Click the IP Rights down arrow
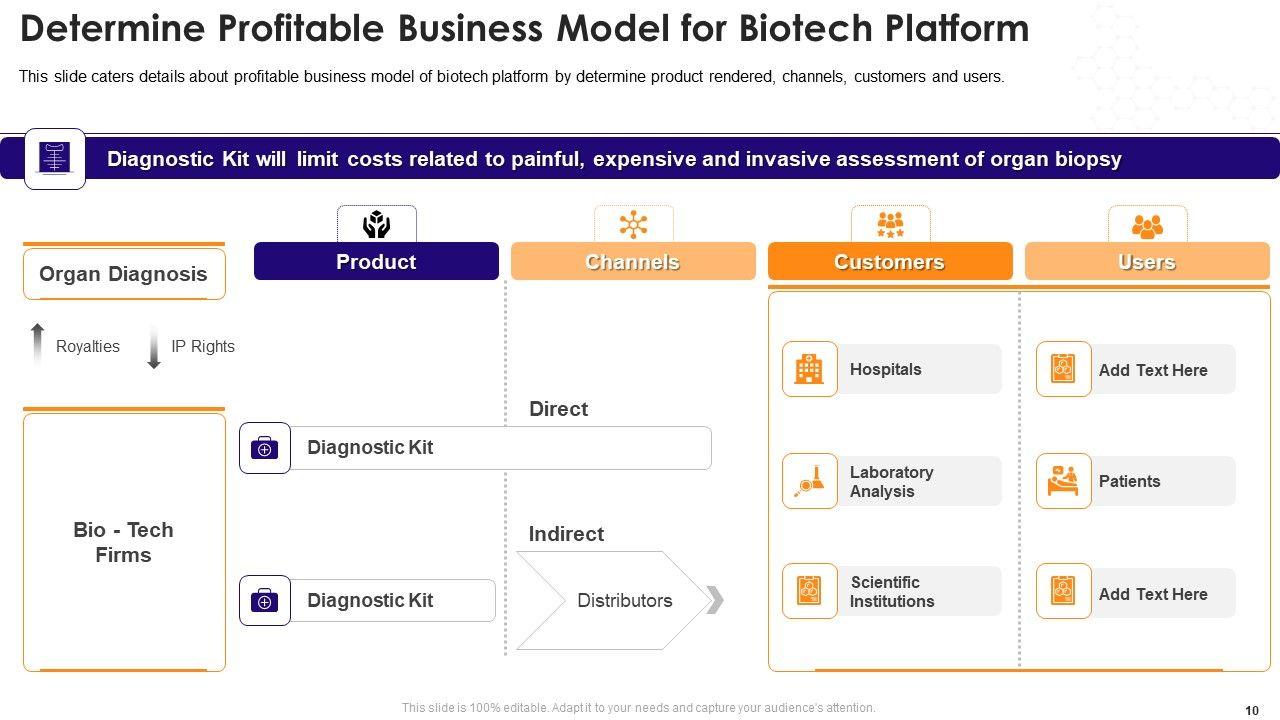The height and width of the screenshot is (720, 1280). (x=154, y=347)
